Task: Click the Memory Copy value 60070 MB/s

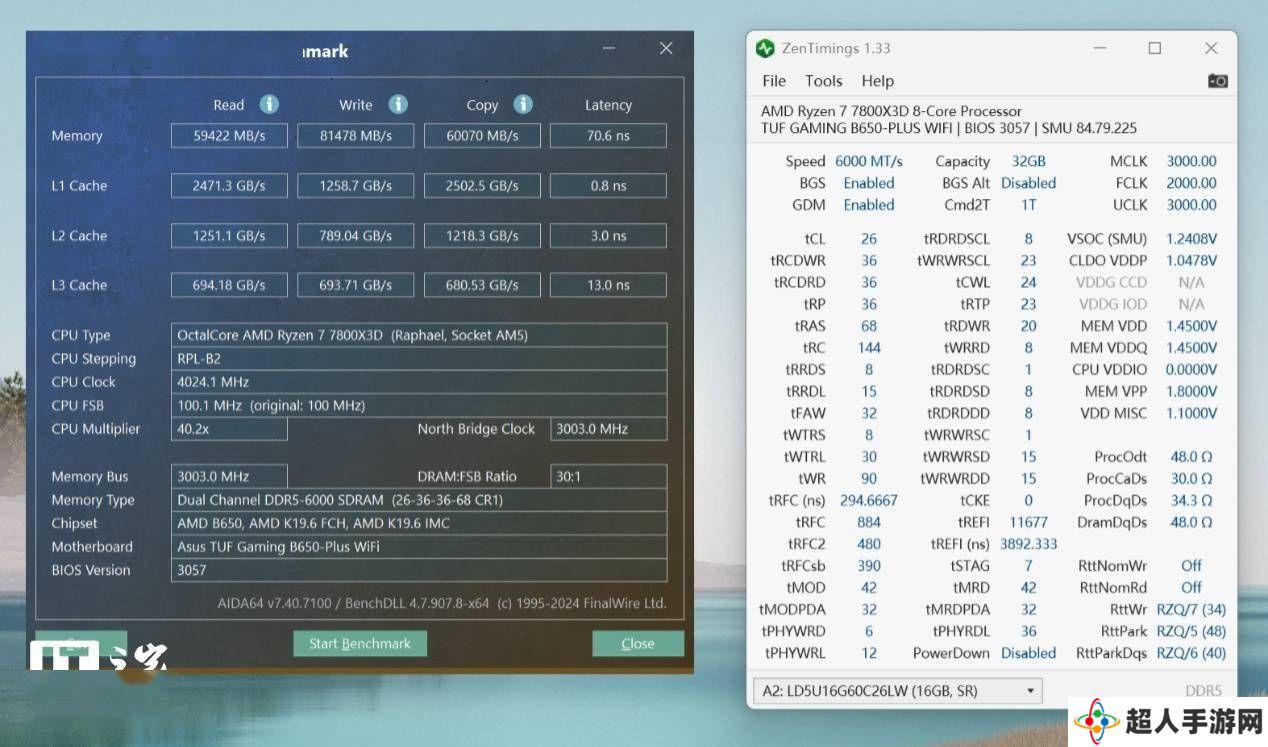Action: 482,136
